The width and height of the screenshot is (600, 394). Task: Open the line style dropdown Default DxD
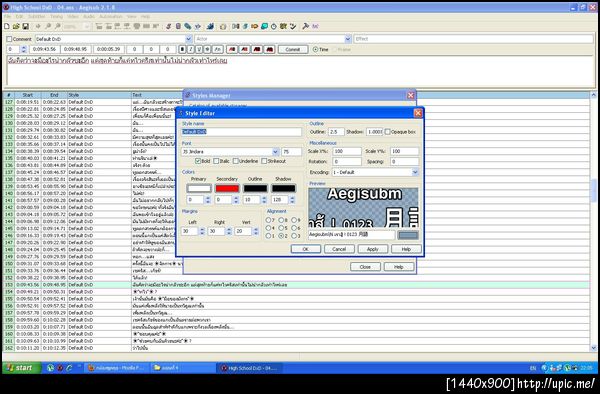click(189, 39)
